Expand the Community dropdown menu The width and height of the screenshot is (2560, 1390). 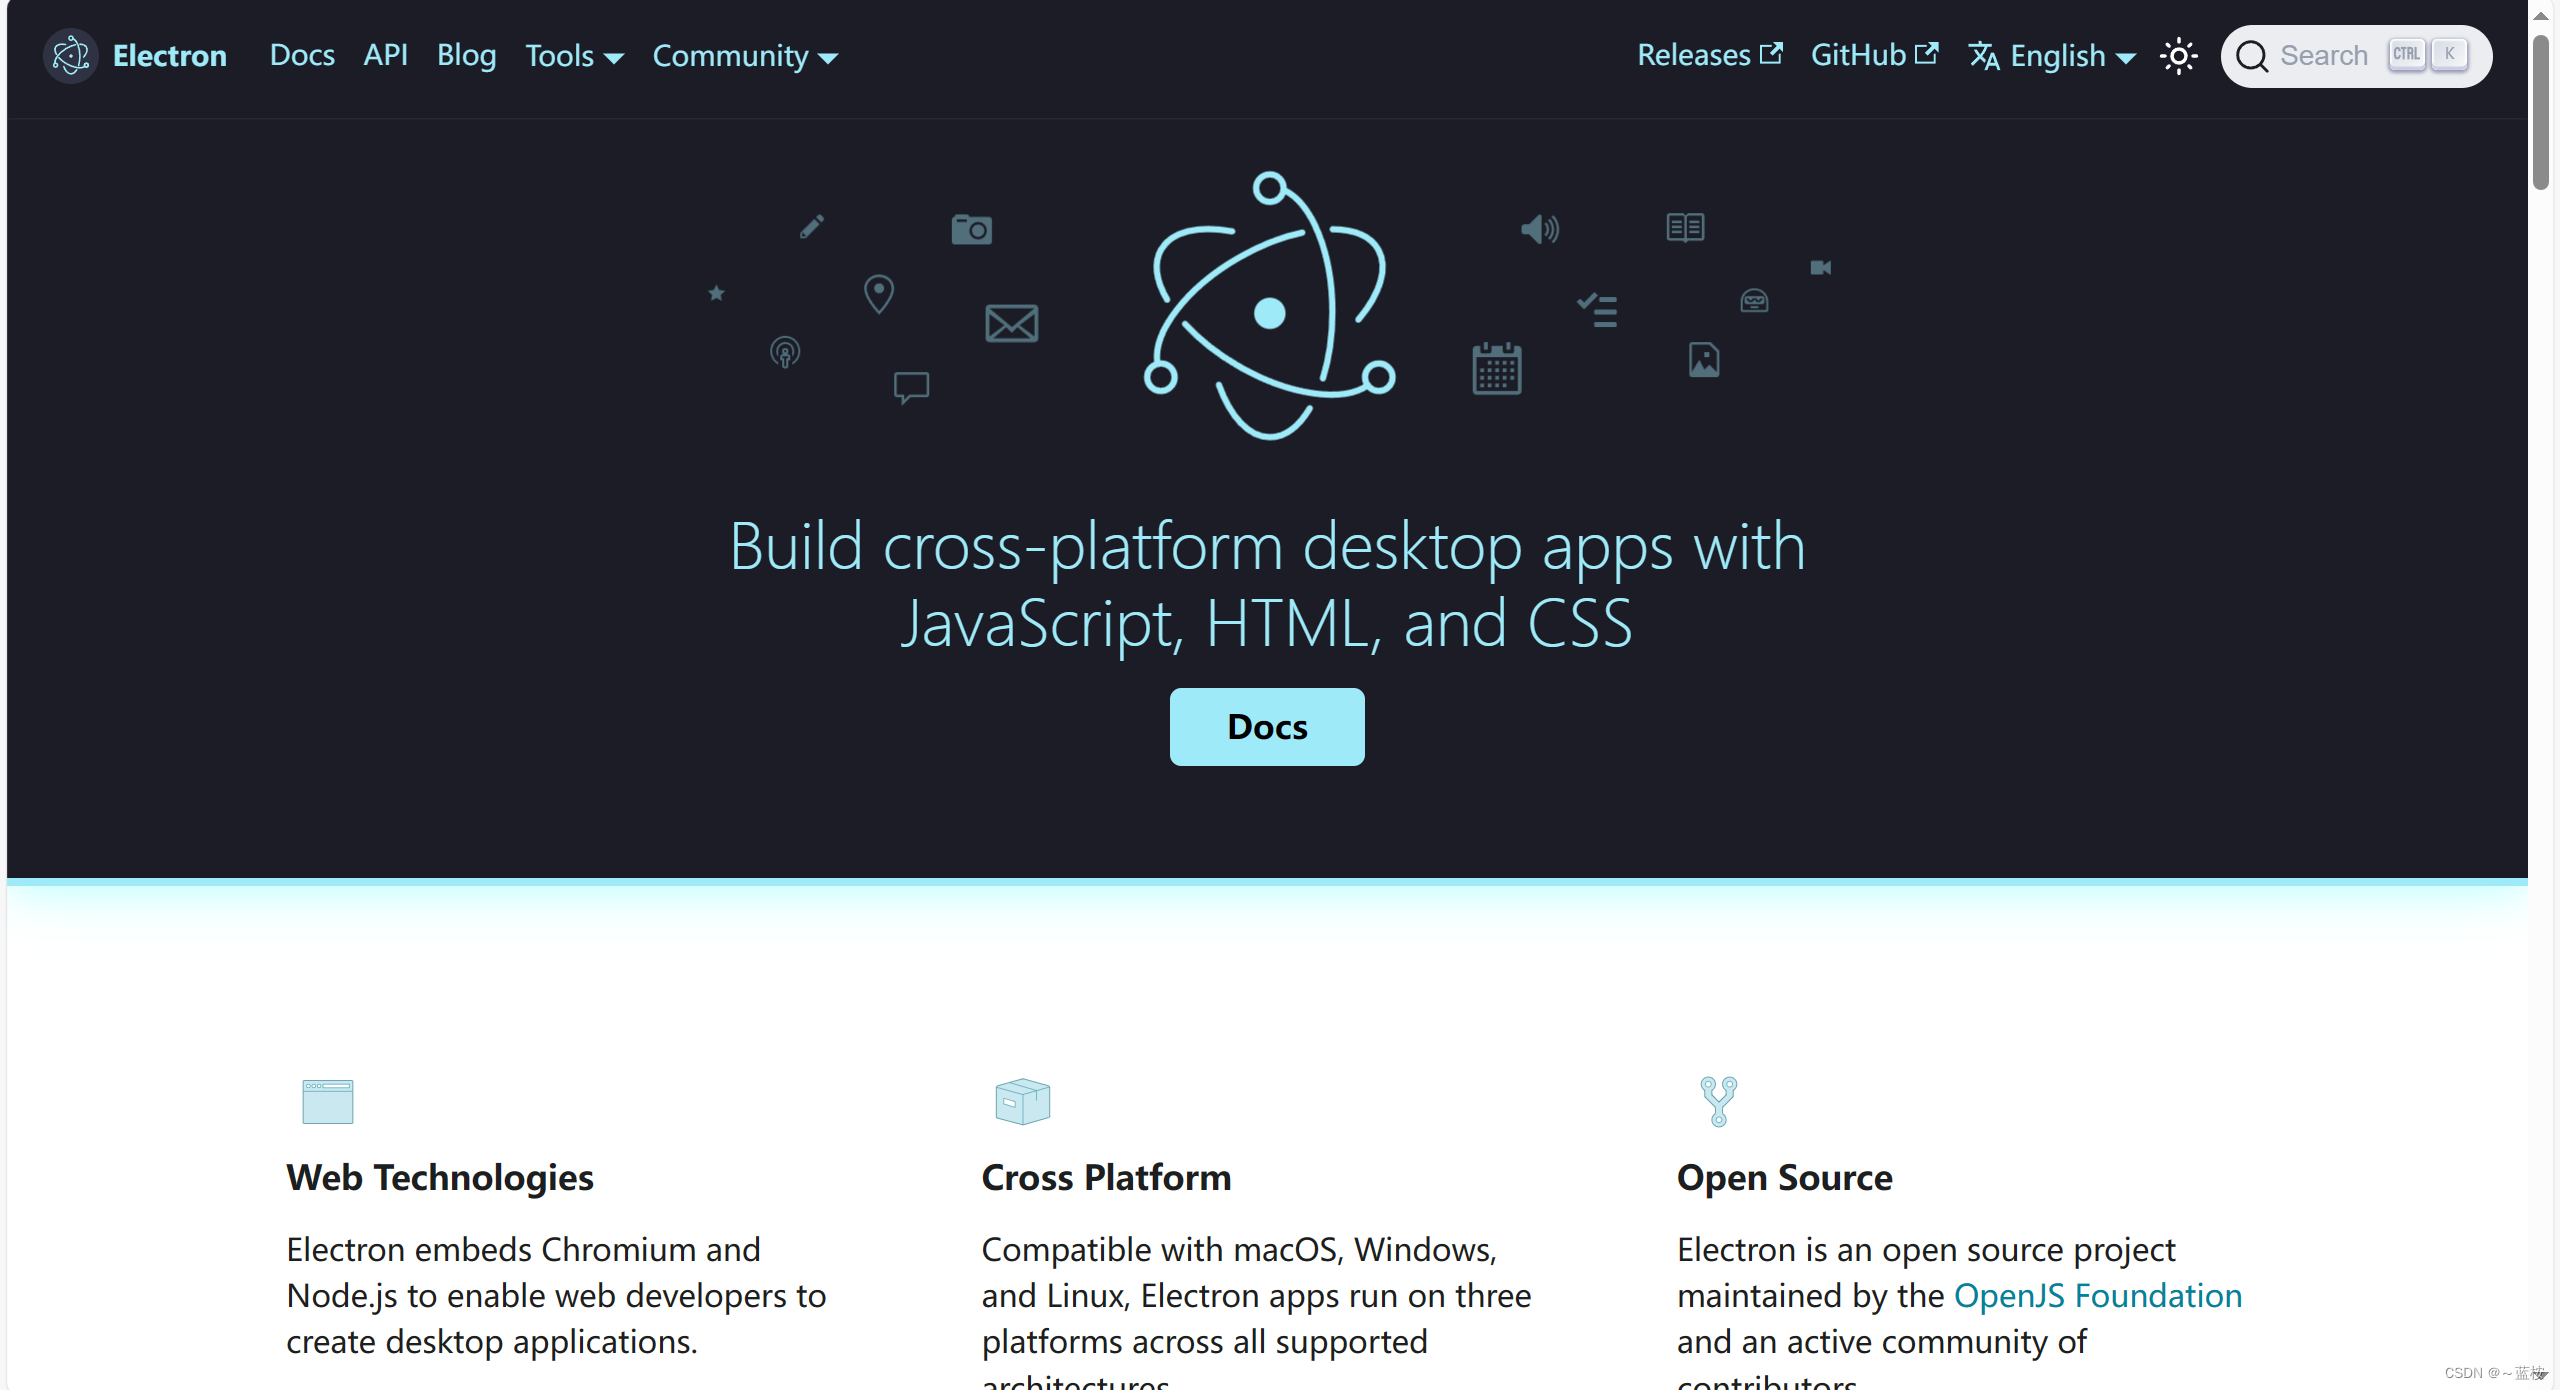[746, 56]
